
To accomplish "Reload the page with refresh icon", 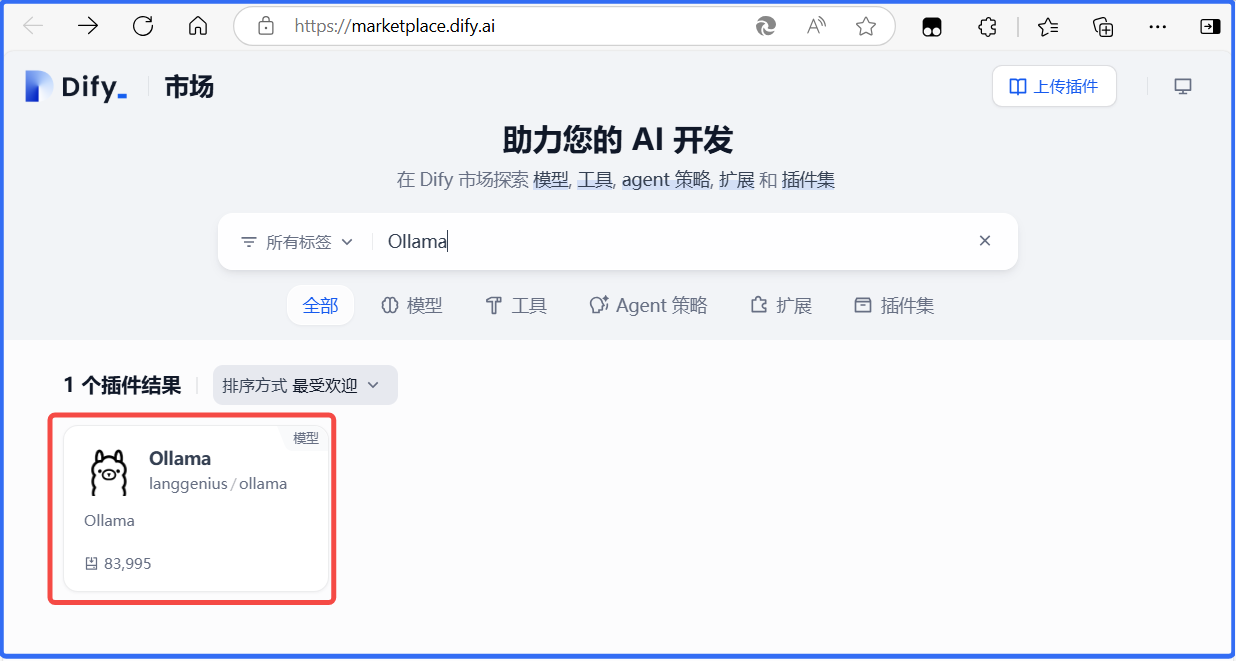I will [143, 26].
